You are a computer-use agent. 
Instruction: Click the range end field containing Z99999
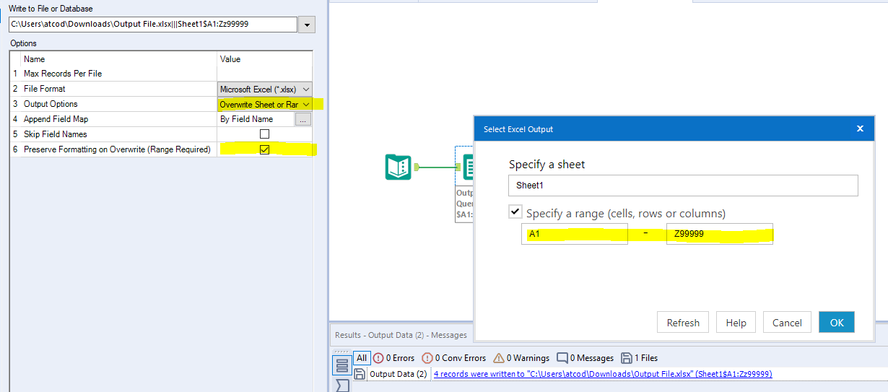click(719, 234)
